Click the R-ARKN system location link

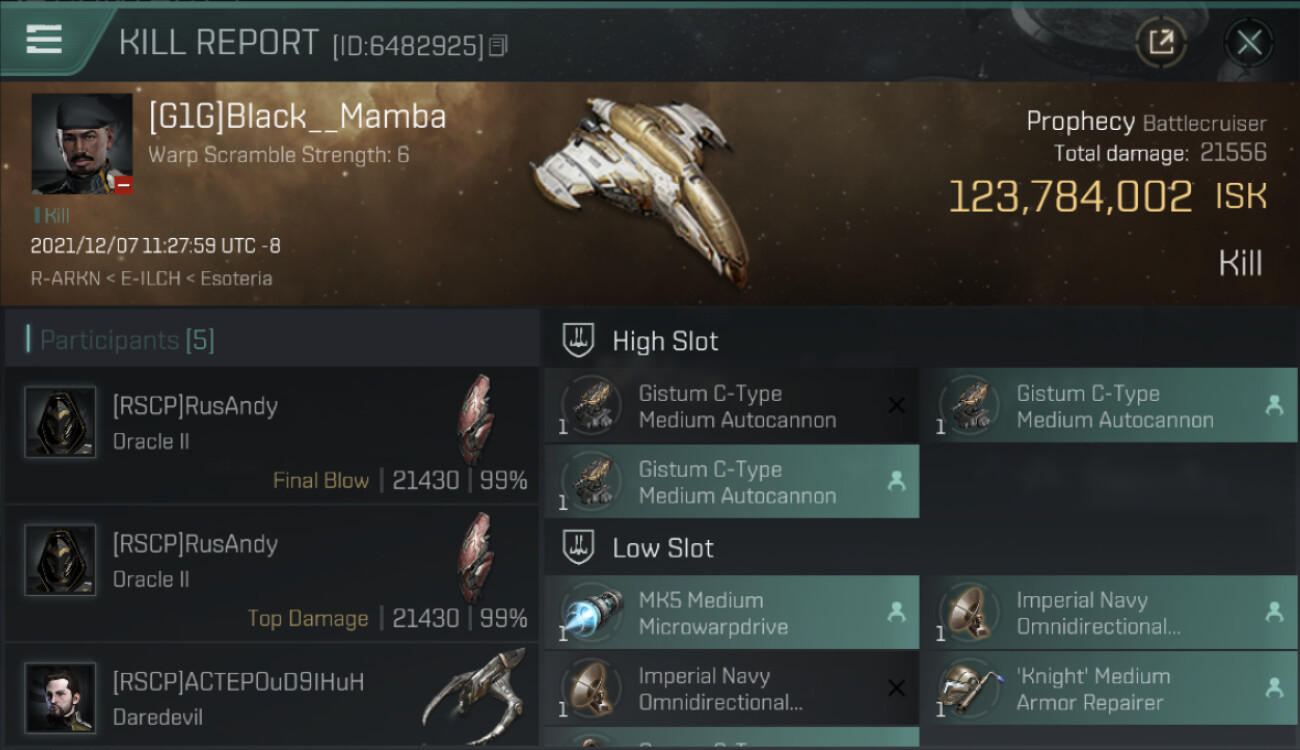coord(64,279)
